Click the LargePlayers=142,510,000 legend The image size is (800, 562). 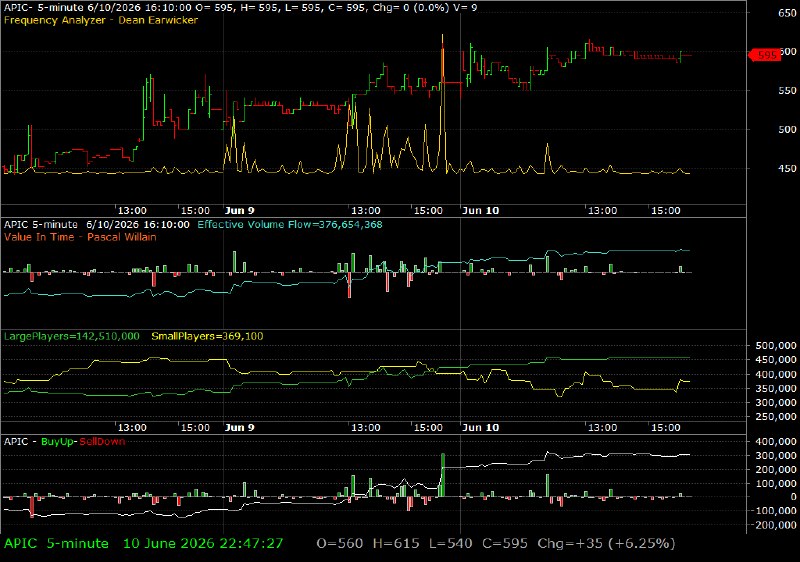click(x=71, y=336)
